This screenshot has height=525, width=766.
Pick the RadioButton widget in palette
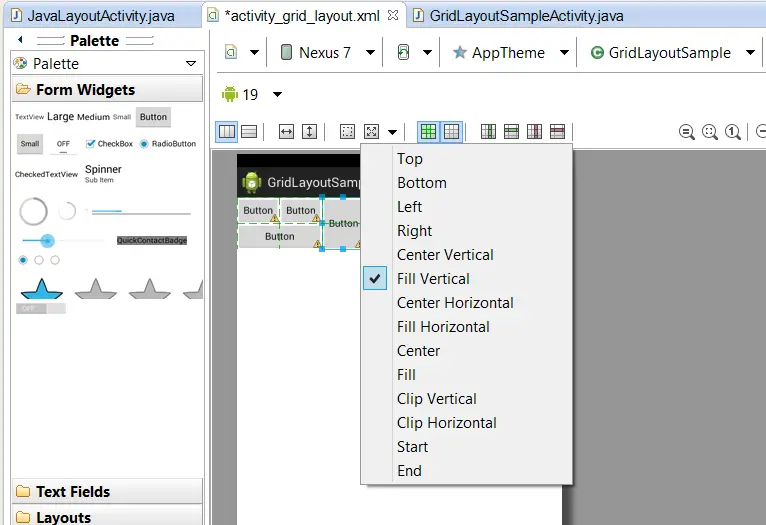[x=168, y=144]
